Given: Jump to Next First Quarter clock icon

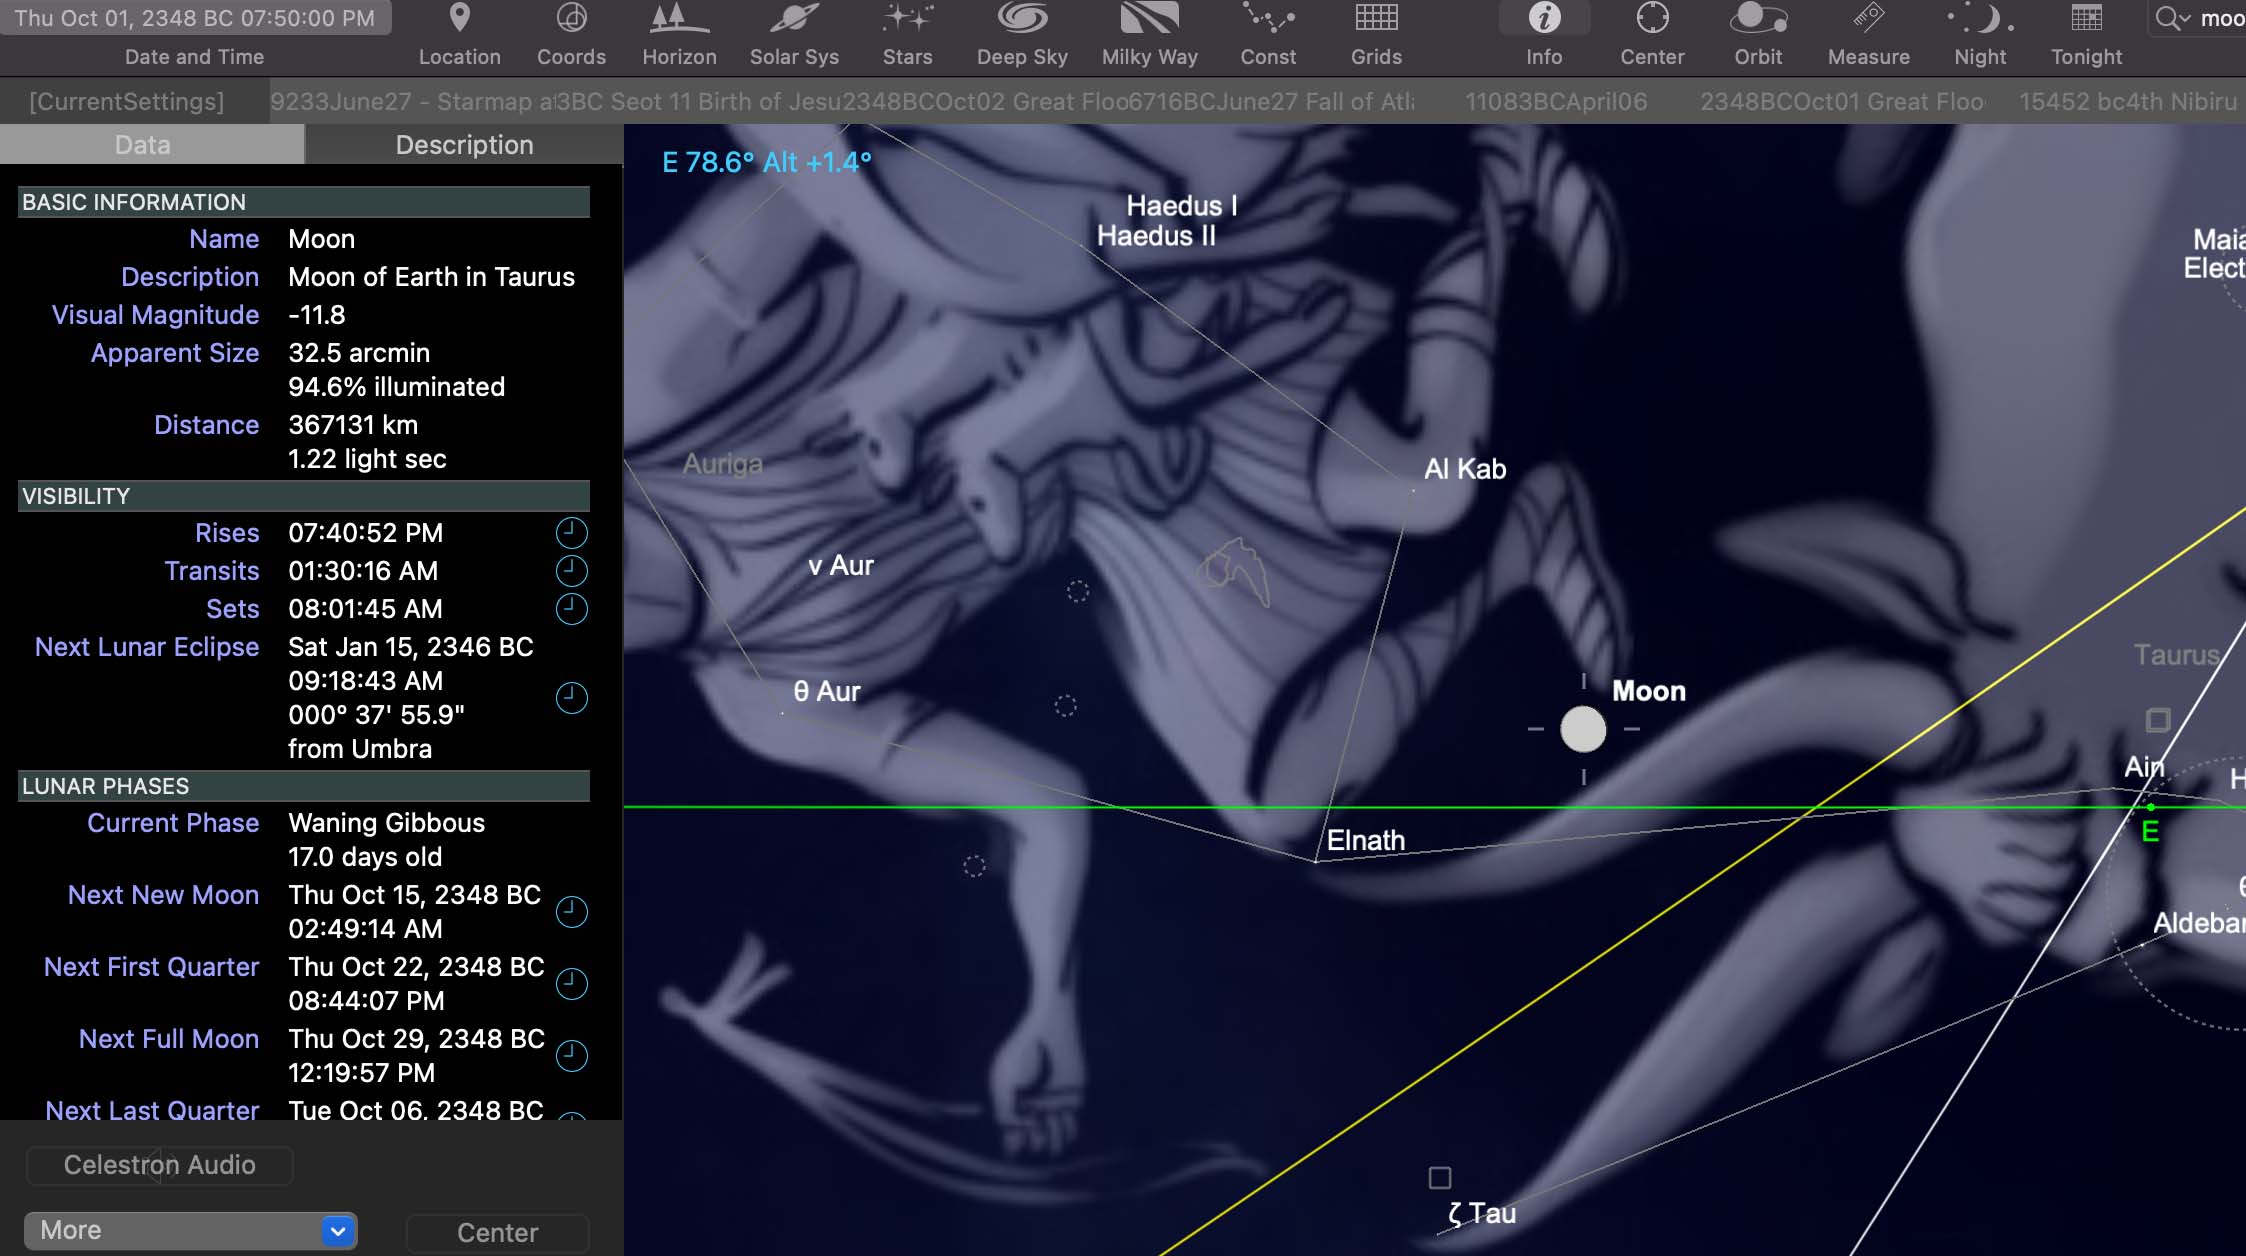Looking at the screenshot, I should (x=571, y=984).
